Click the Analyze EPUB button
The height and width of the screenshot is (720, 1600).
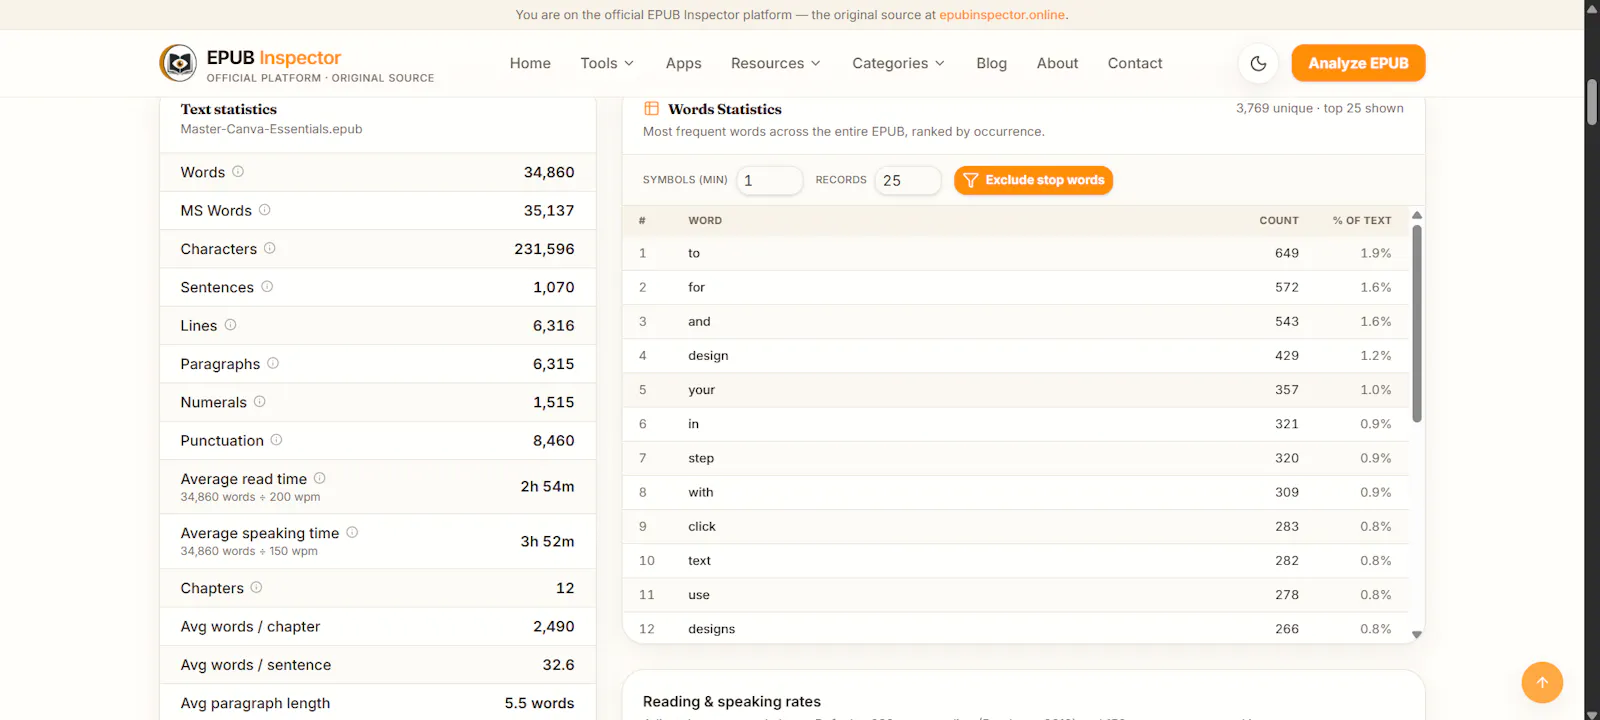pos(1358,63)
